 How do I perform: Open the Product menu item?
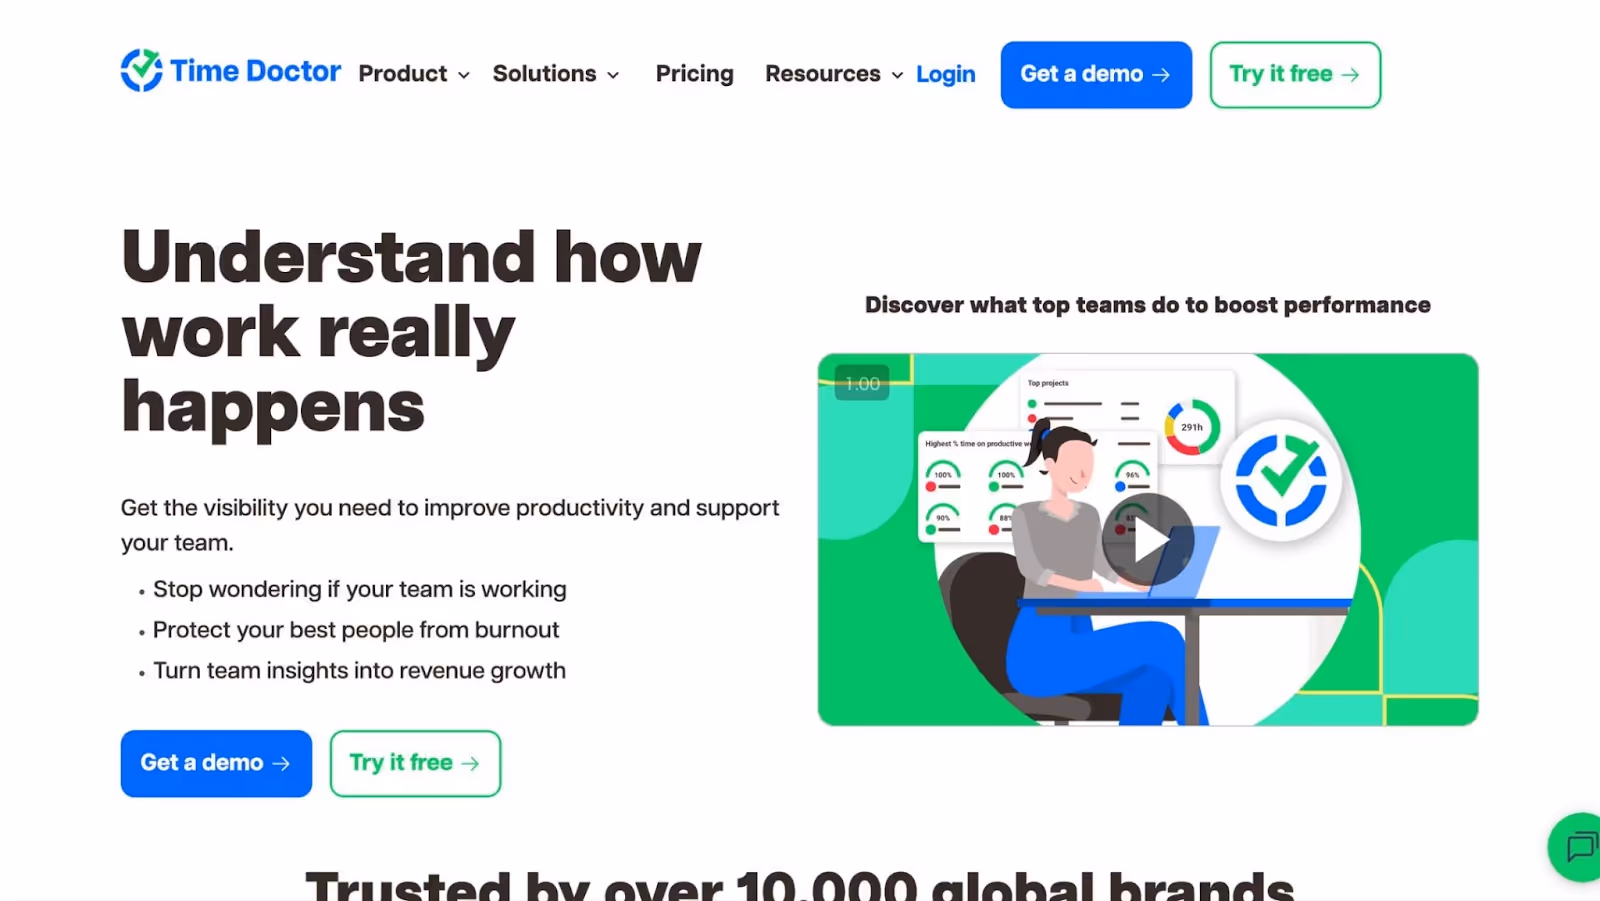click(x=403, y=74)
